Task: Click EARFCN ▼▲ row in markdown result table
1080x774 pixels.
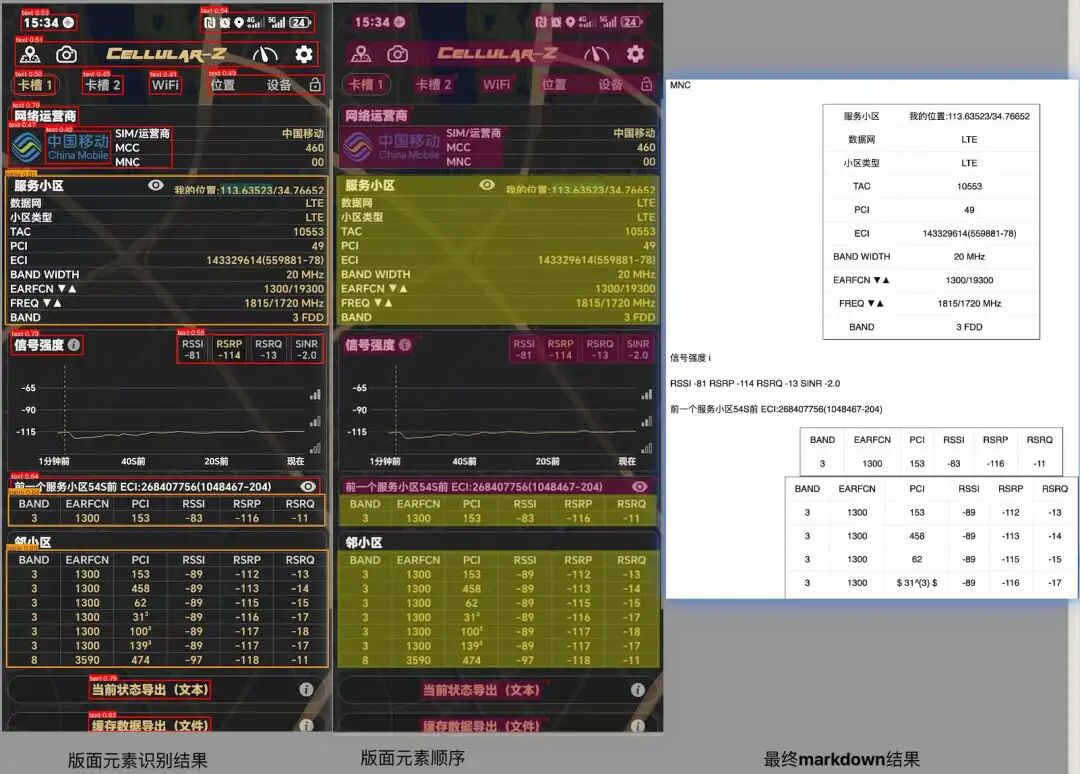Action: [x=931, y=280]
